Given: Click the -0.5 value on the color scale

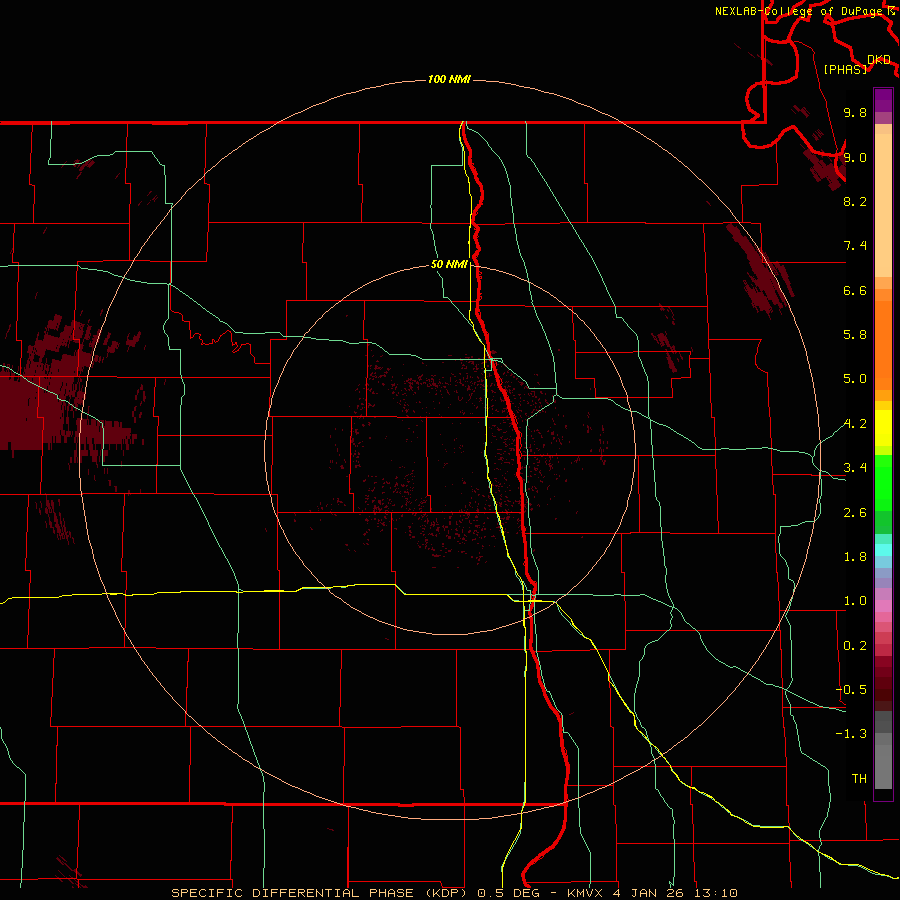Looking at the screenshot, I should pyautogui.click(x=851, y=690).
